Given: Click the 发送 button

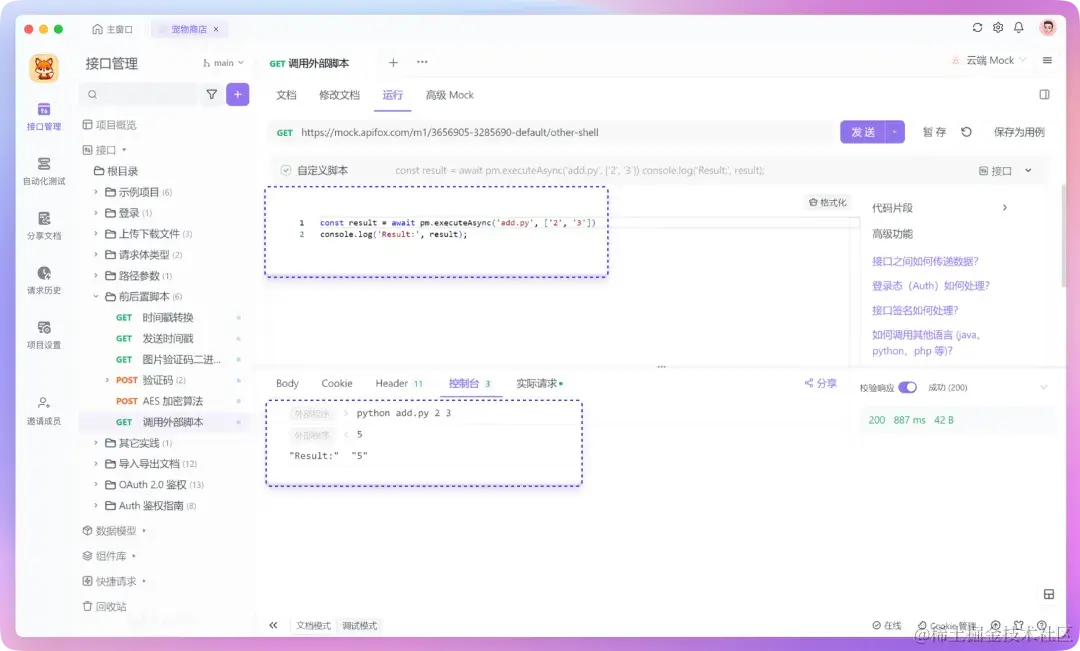Looking at the screenshot, I should 862,131.
